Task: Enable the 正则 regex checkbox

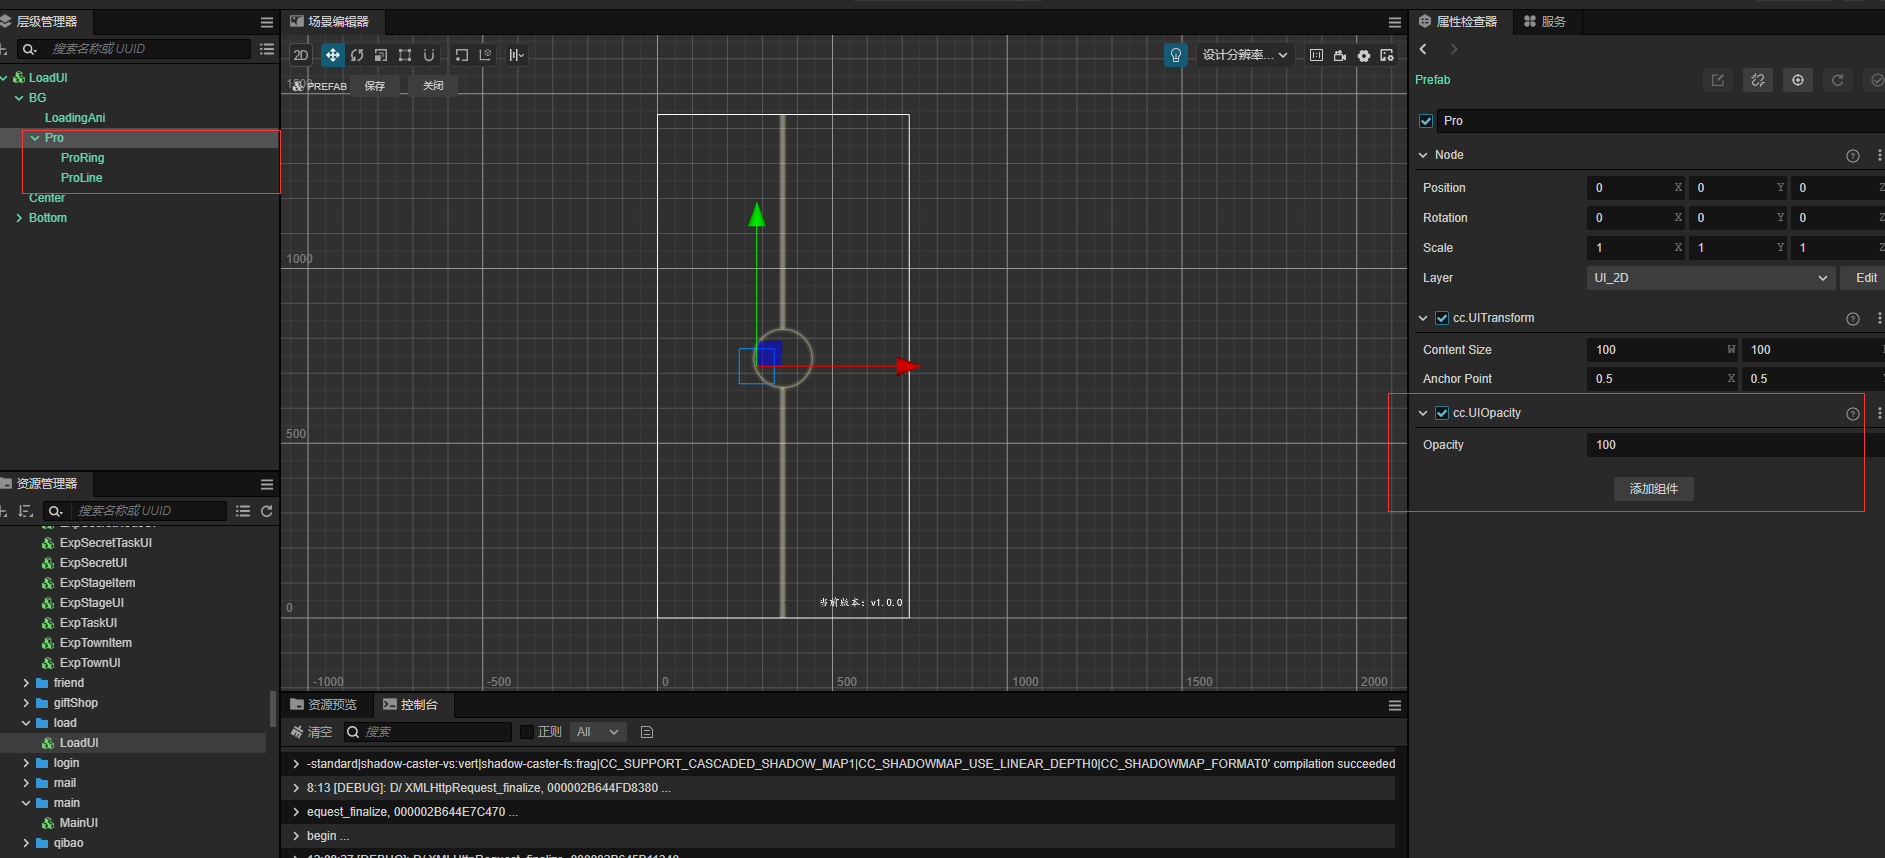Action: coord(527,732)
